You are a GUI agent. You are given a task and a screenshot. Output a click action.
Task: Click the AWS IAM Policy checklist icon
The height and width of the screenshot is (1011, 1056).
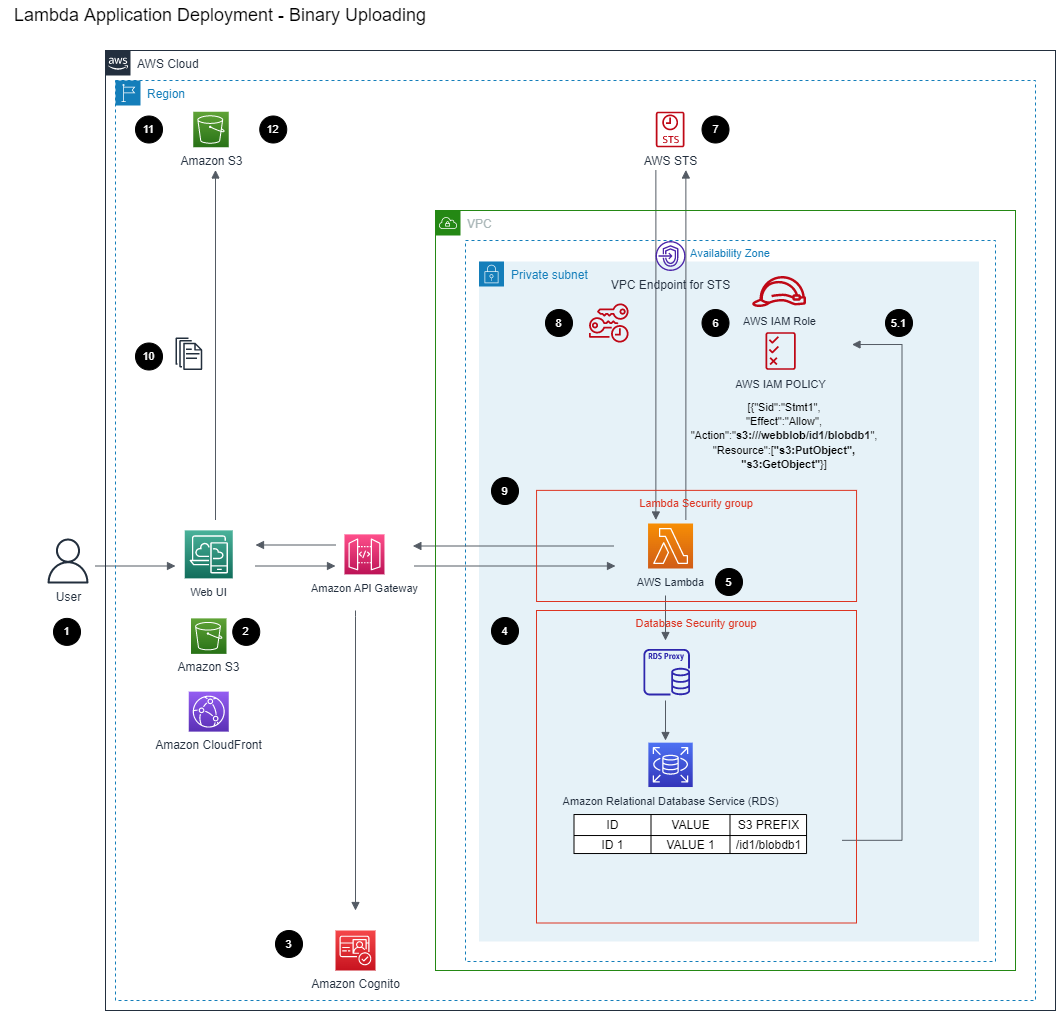(780, 352)
